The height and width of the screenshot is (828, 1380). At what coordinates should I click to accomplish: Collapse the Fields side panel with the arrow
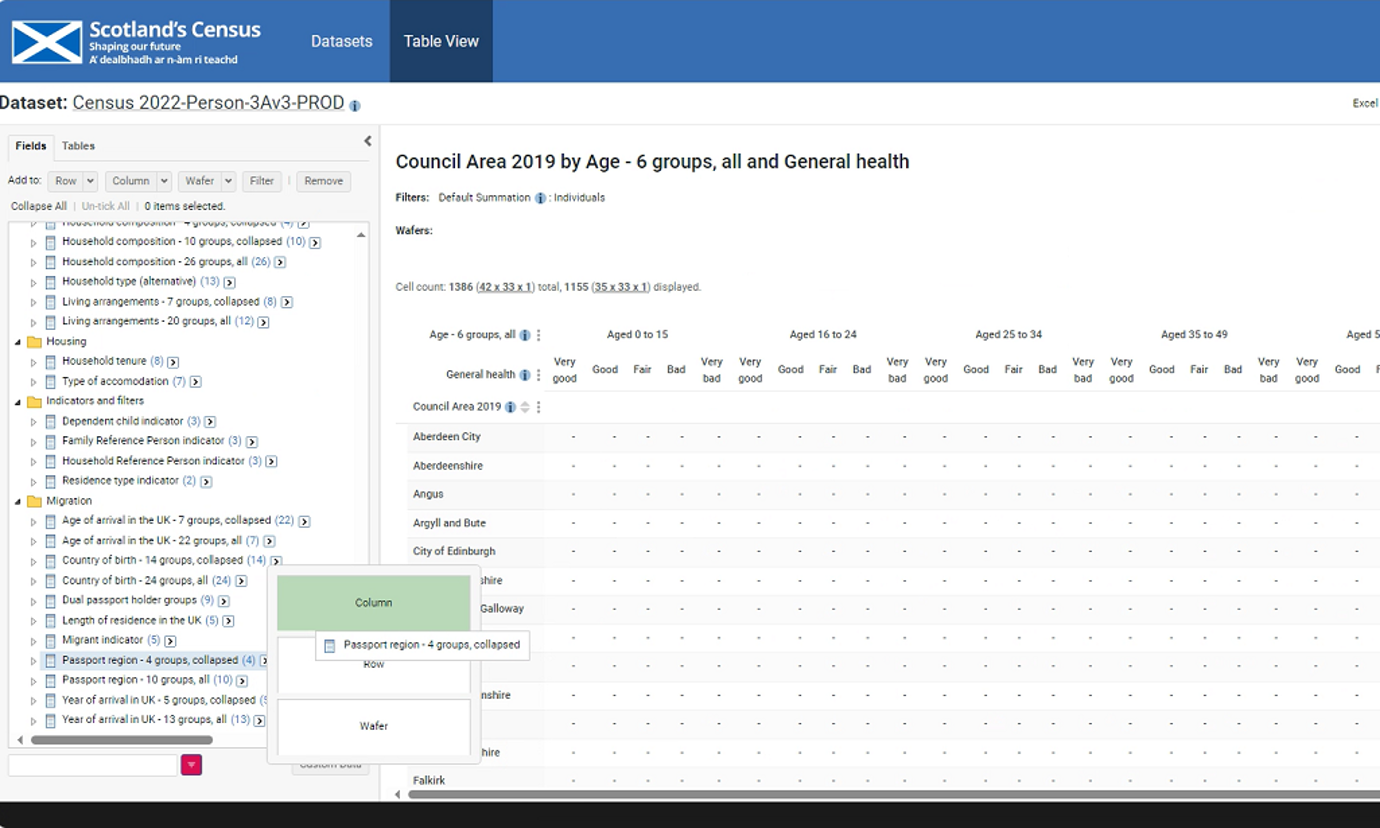click(367, 142)
